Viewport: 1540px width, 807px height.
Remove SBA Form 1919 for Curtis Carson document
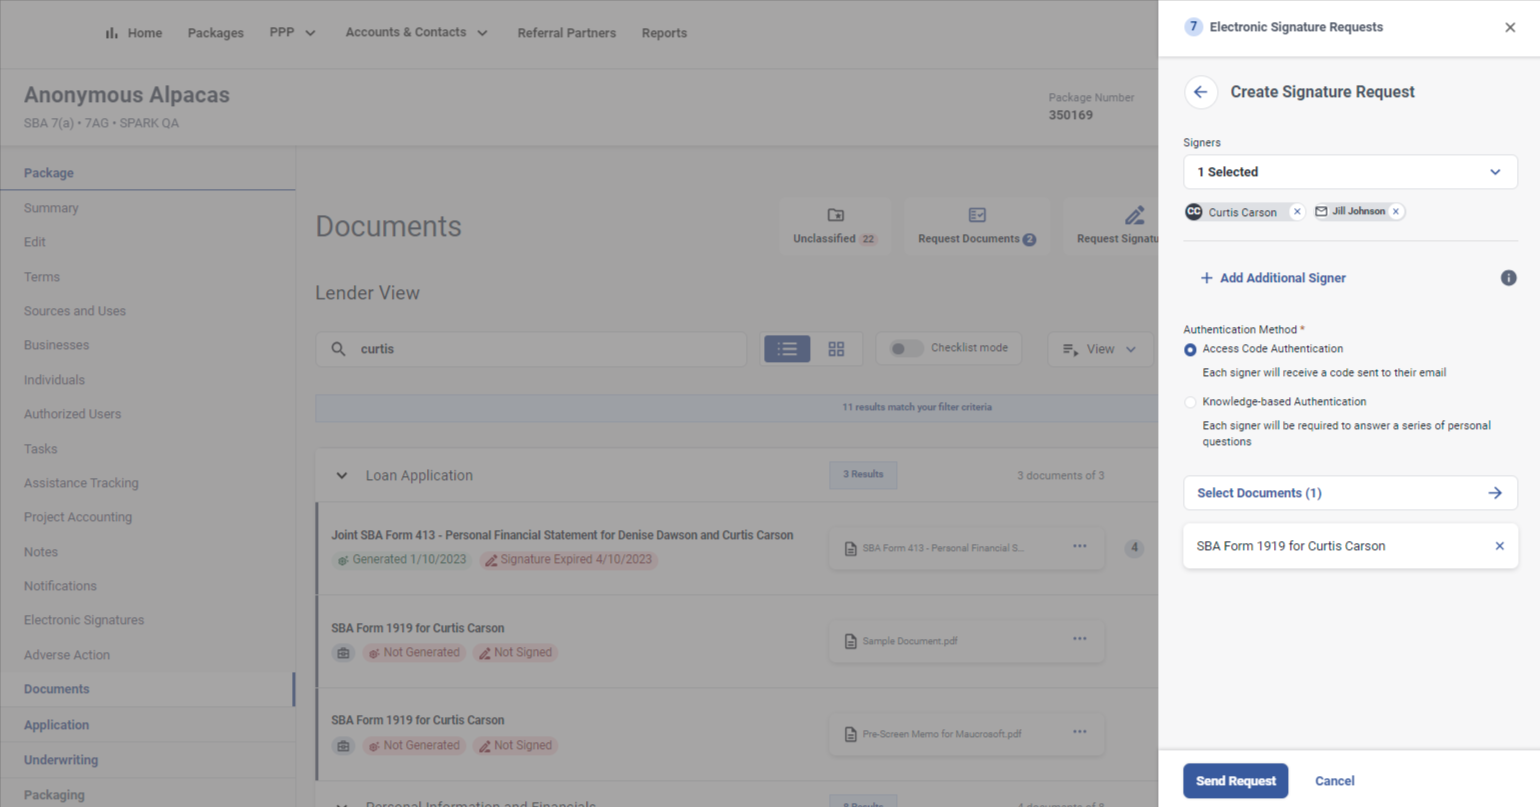(x=1499, y=546)
